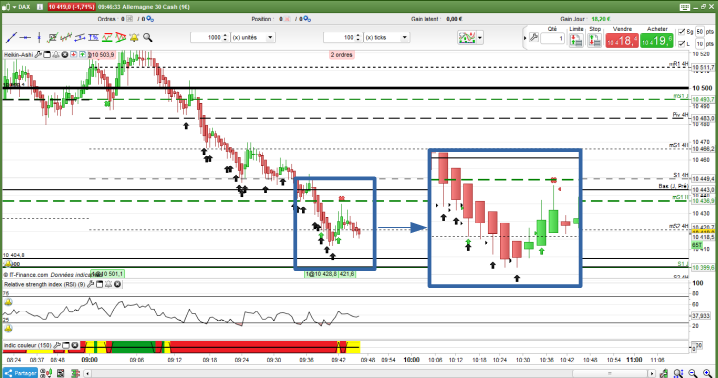Click the Heikin-Ashi bell alert icon
This screenshot has height=378, width=718.
(56, 55)
